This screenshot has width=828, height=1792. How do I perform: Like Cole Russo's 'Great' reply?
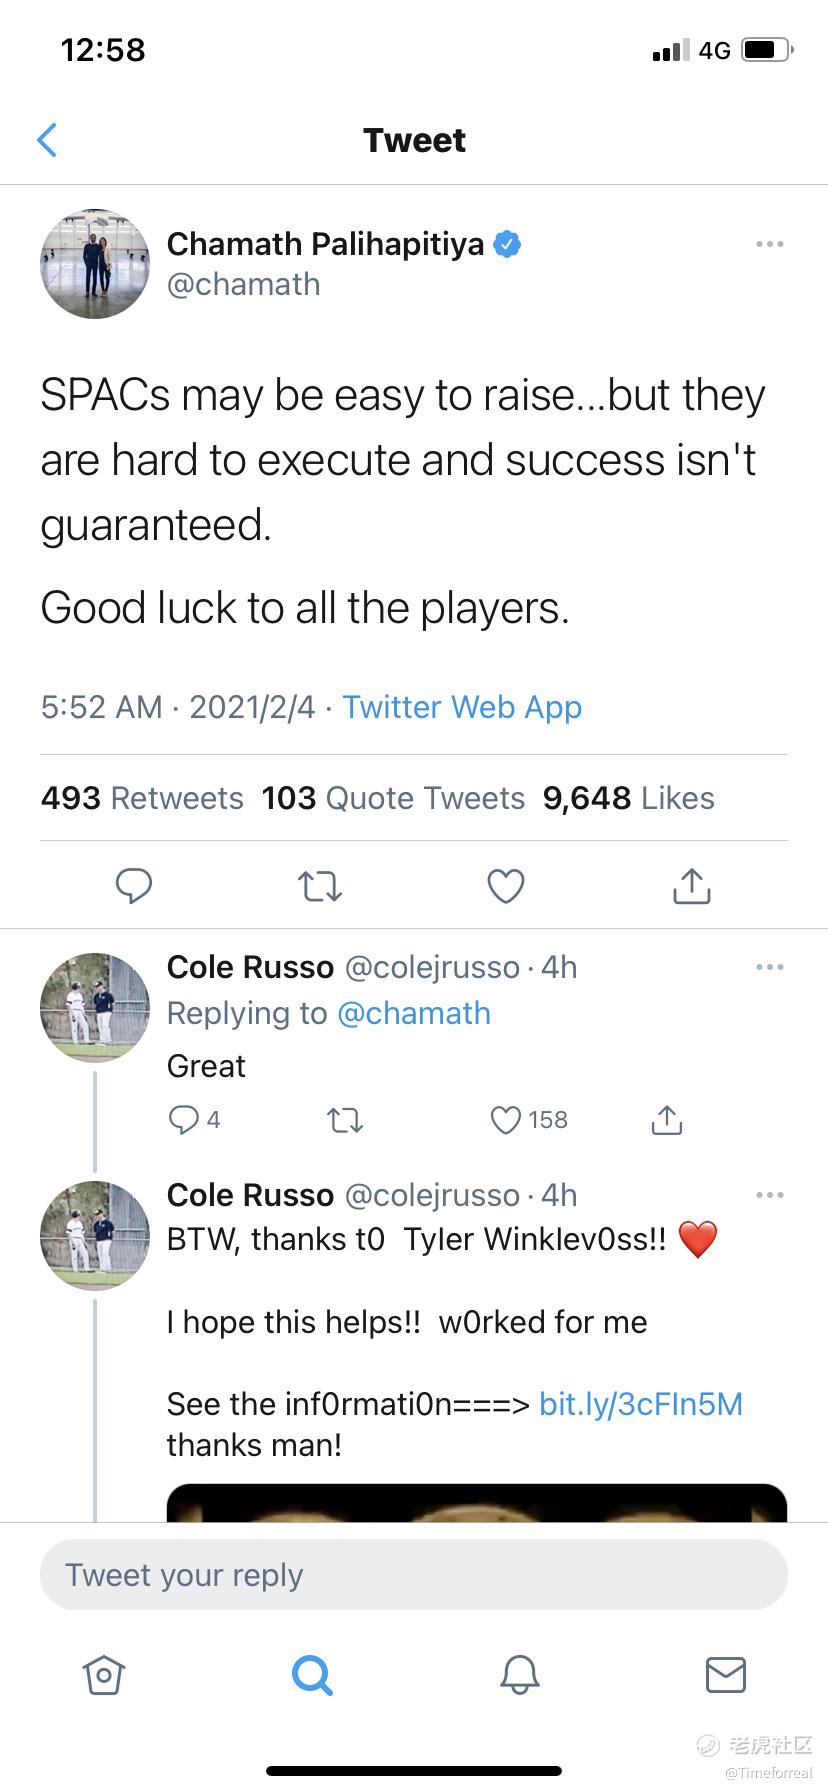coord(506,1120)
